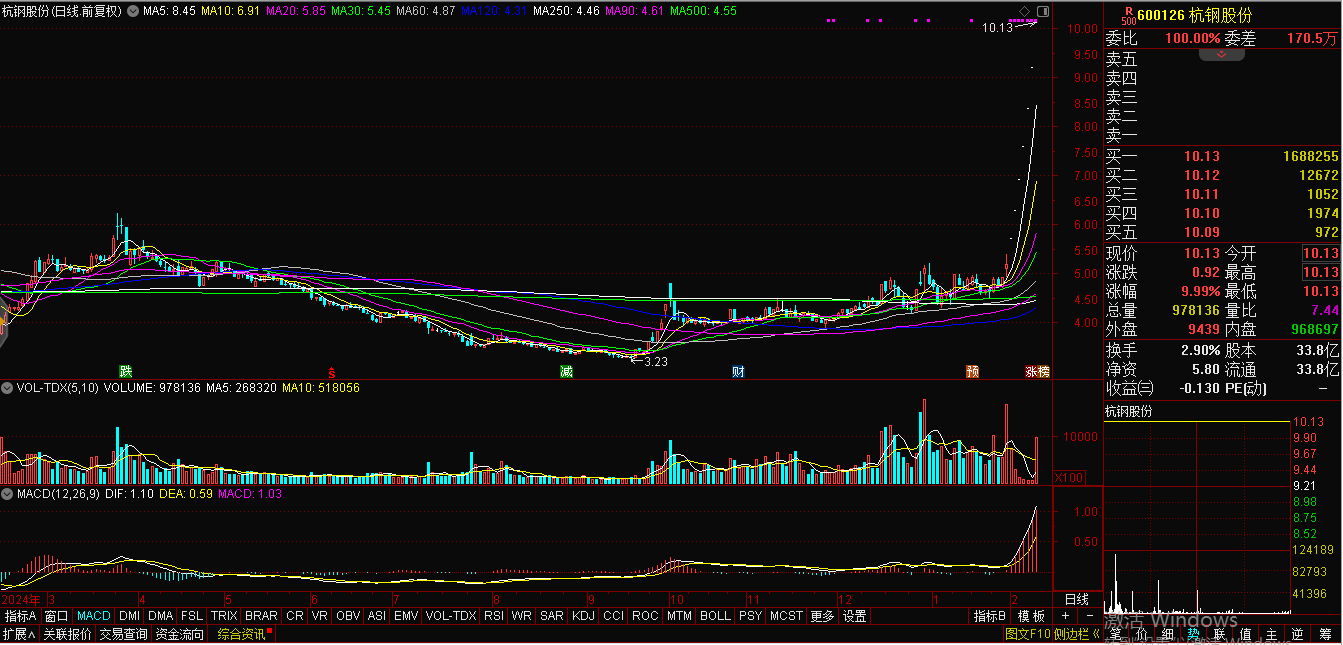Viewport: 1343px width, 645px height.
Task: Expand the order book with the double-chevron arrow
Action: click(x=1222, y=54)
